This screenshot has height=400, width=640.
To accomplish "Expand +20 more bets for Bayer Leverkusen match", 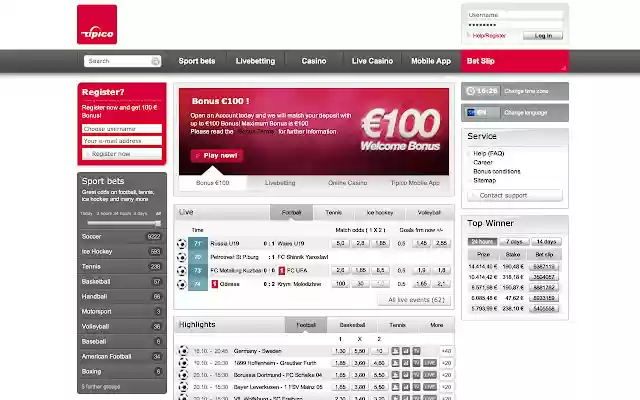I will click(446, 387).
